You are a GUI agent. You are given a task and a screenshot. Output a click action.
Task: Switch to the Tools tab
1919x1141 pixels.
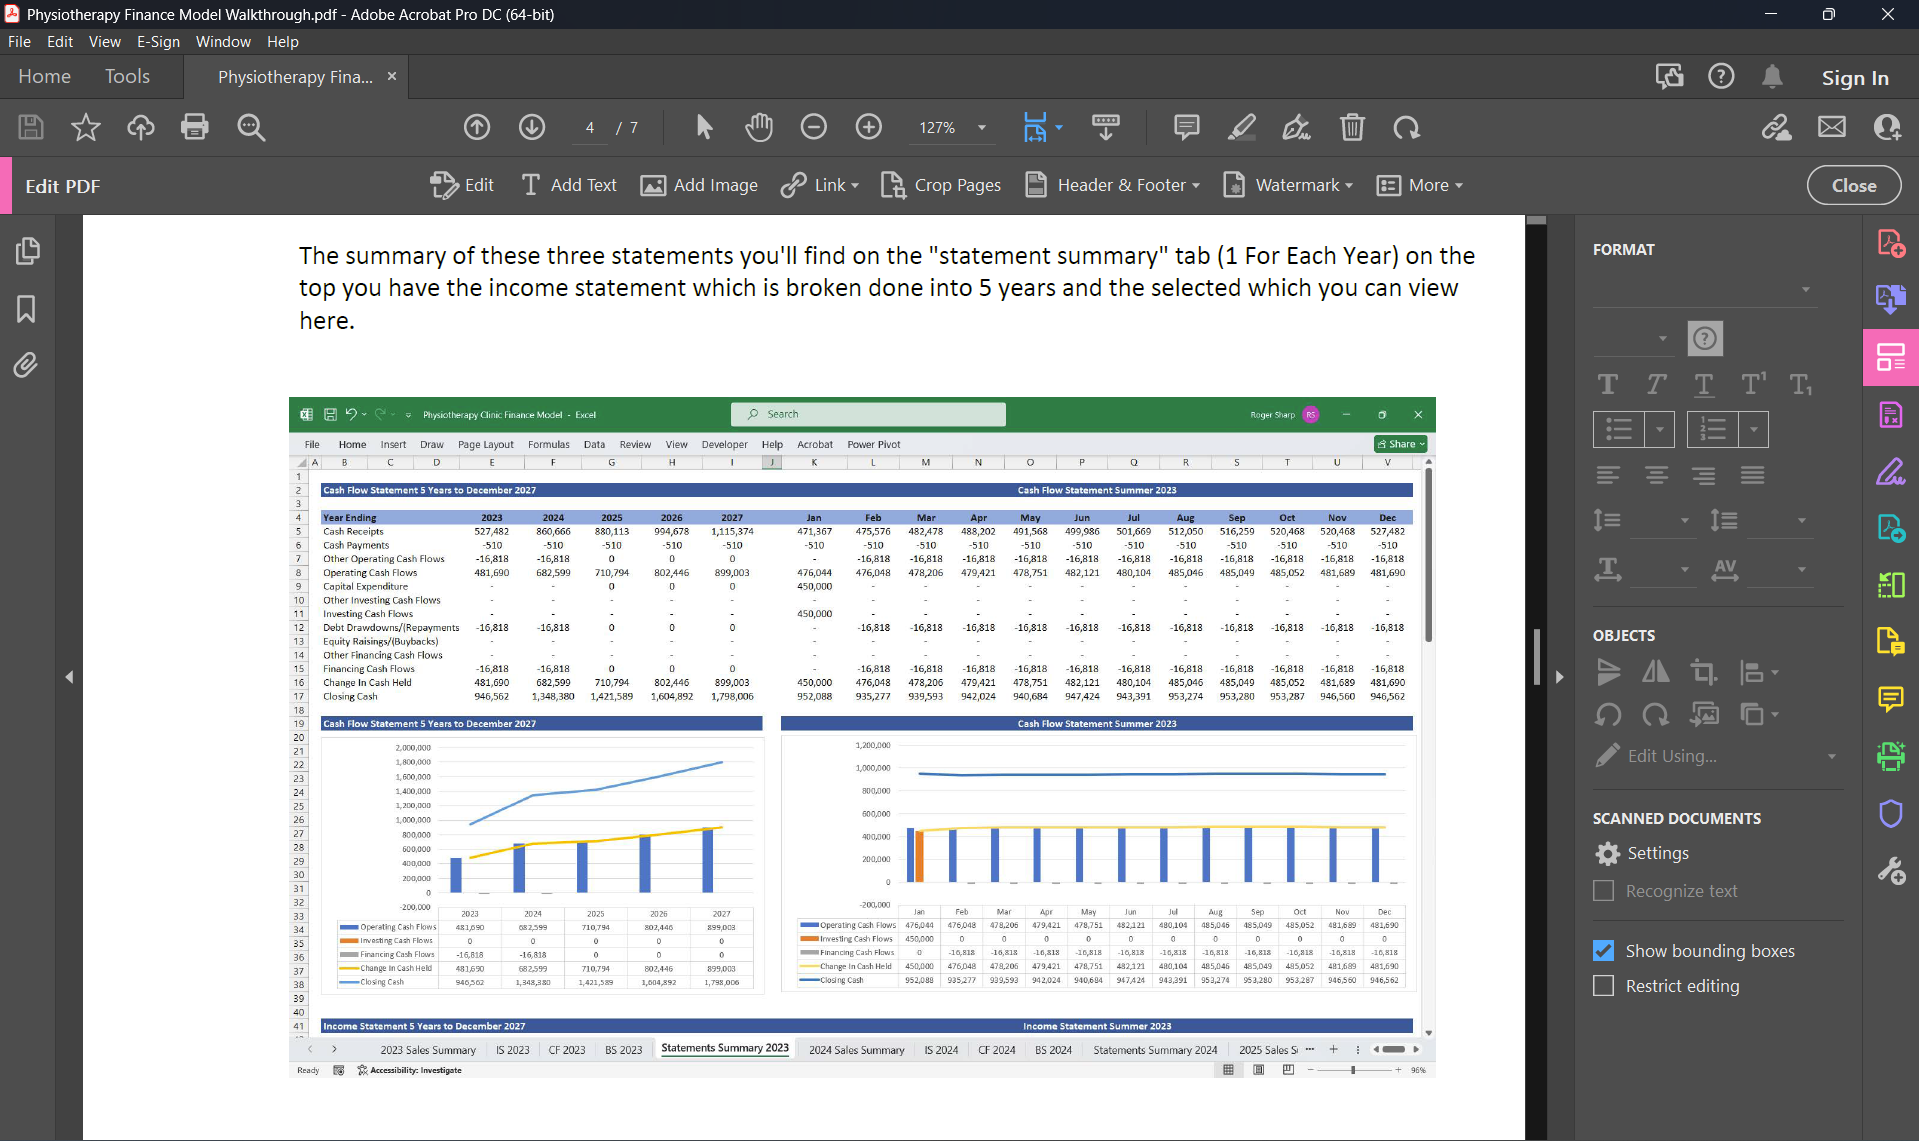[x=127, y=76]
